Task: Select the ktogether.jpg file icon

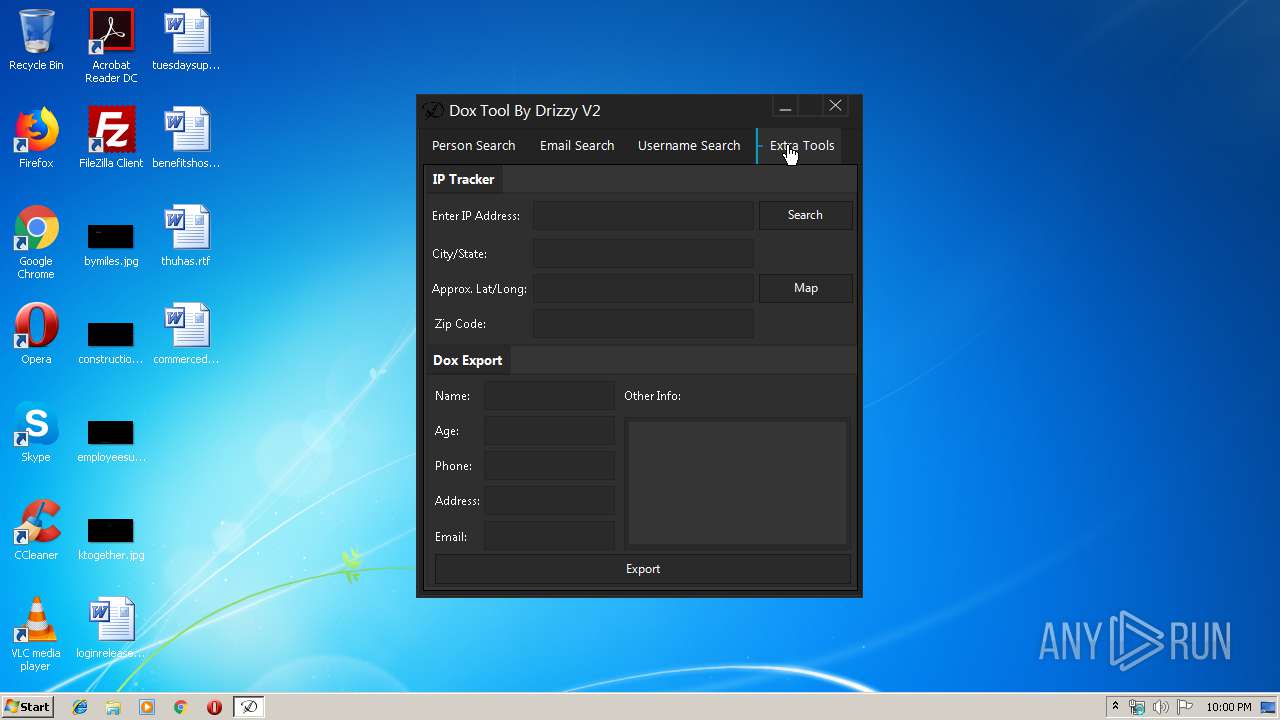Action: [x=111, y=539]
